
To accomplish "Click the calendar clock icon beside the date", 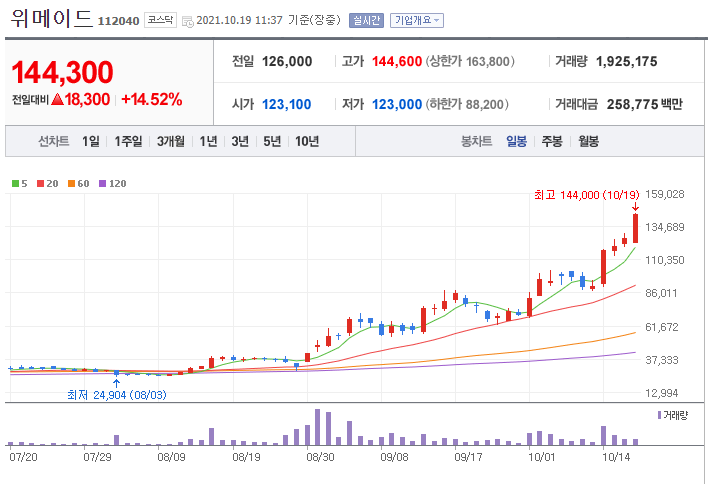I will (x=187, y=21).
